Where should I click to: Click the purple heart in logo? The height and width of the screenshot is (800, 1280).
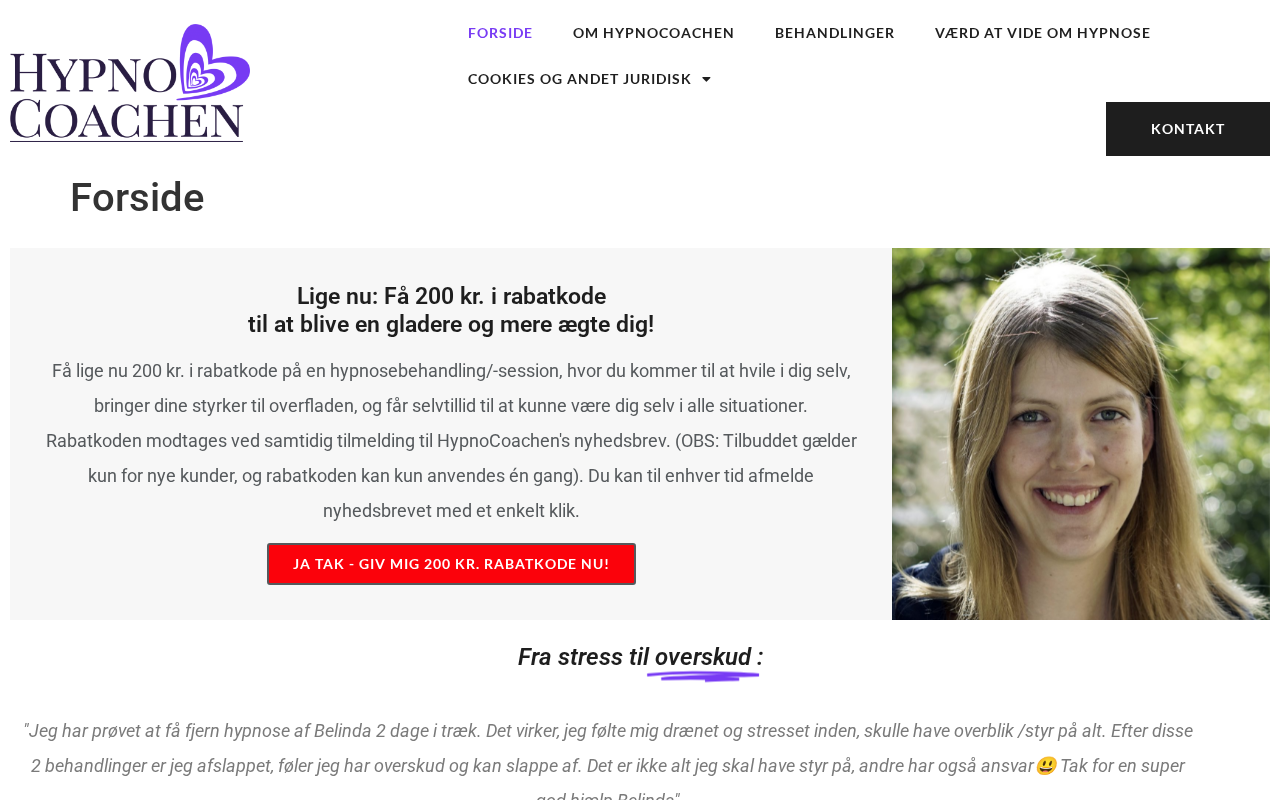click(213, 62)
